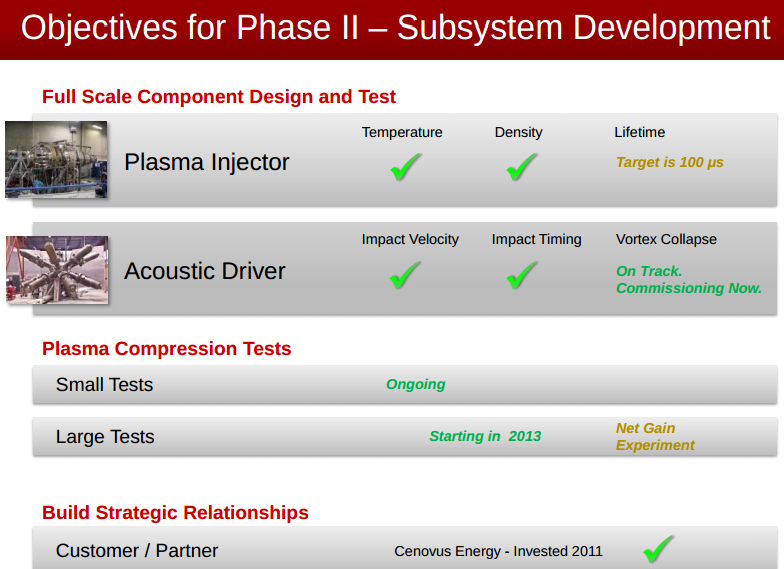Click the 'Net Gain Experiment' text

point(655,437)
